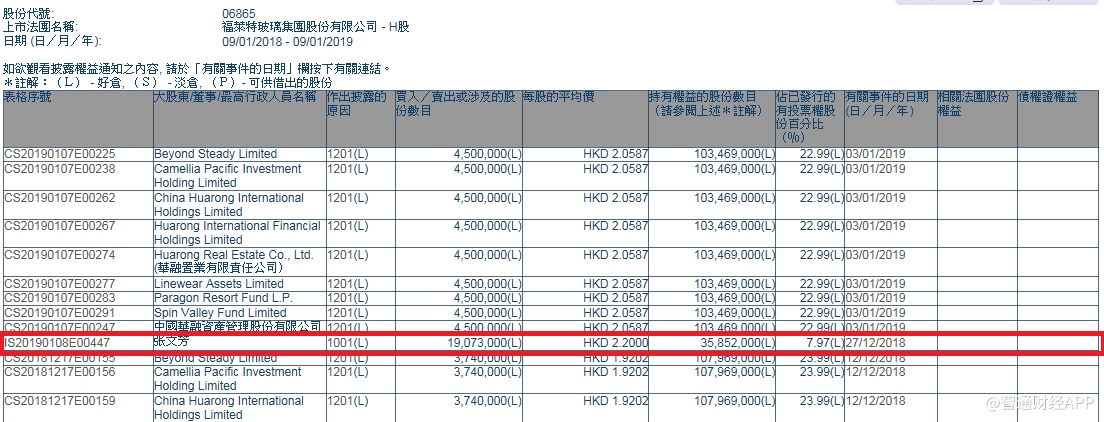Click Huarong International Financial Holdings Limited
This screenshot has height=422, width=1104.
pos(237,232)
